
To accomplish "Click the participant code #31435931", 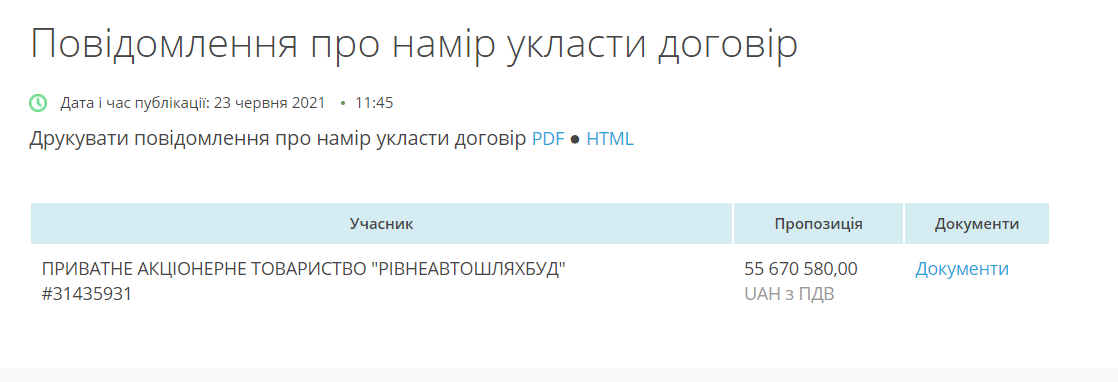I will [87, 294].
